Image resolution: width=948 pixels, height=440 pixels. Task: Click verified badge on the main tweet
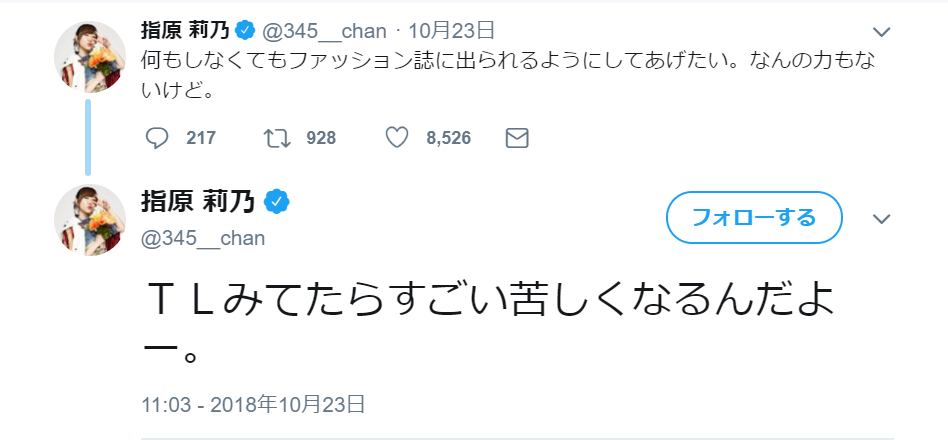[x=277, y=203]
